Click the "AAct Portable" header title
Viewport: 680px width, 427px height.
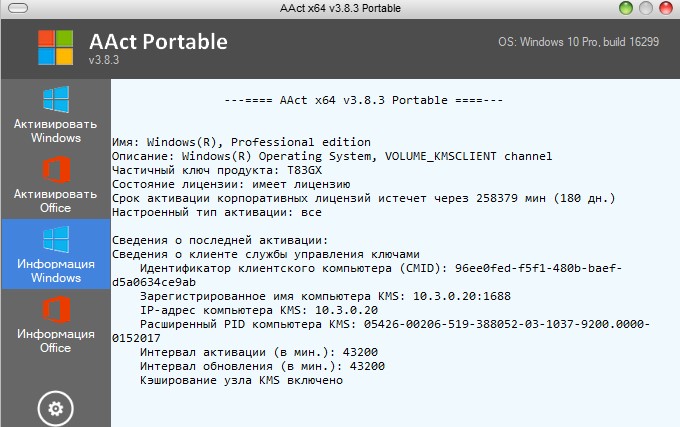point(158,42)
